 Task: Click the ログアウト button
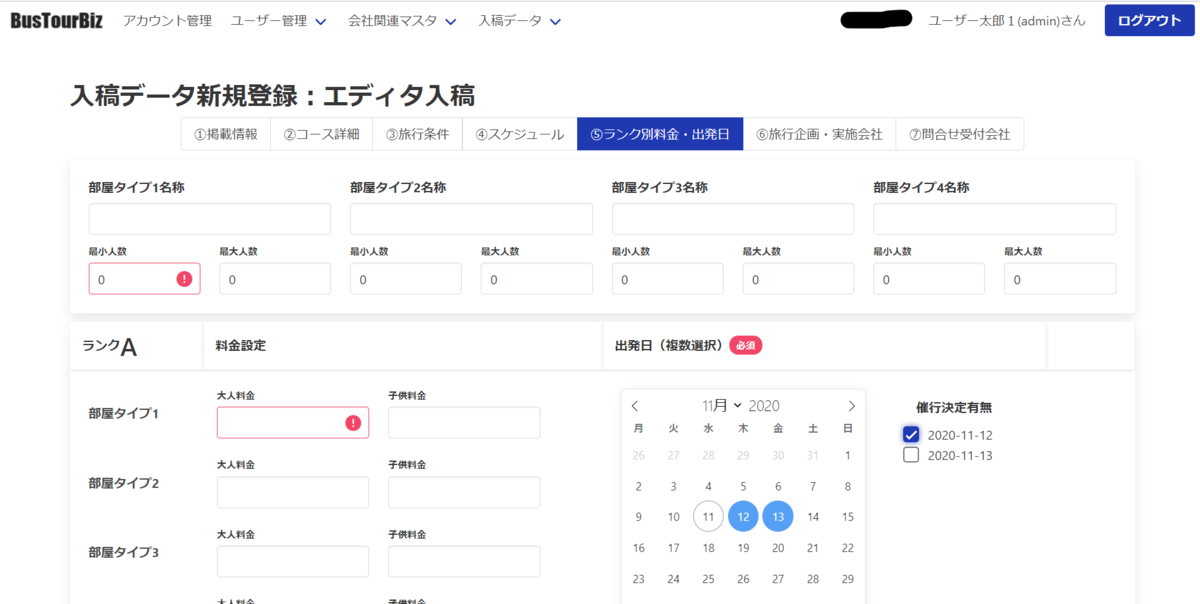[1148, 19]
